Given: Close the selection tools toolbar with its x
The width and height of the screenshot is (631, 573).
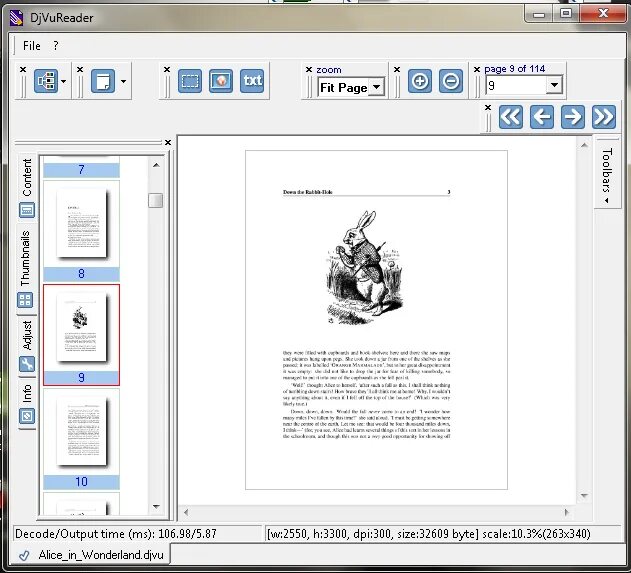Looking at the screenshot, I should [167, 70].
